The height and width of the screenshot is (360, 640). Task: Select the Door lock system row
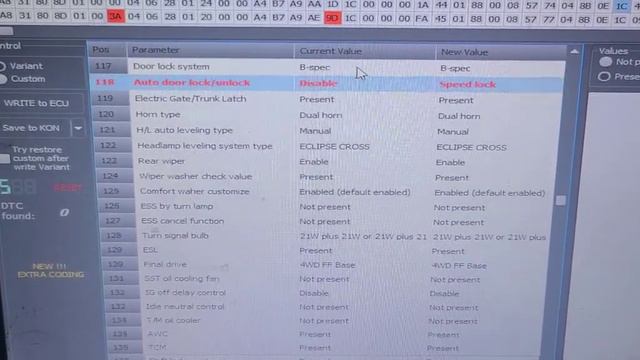327,67
